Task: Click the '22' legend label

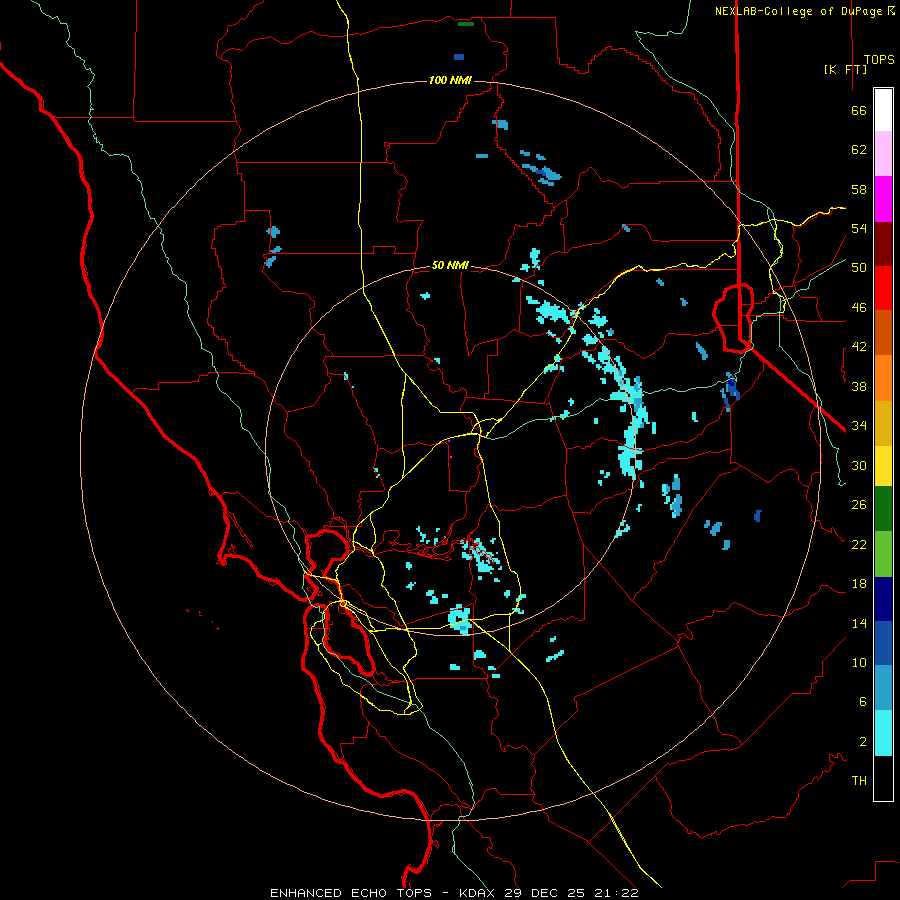Action: pos(859,545)
